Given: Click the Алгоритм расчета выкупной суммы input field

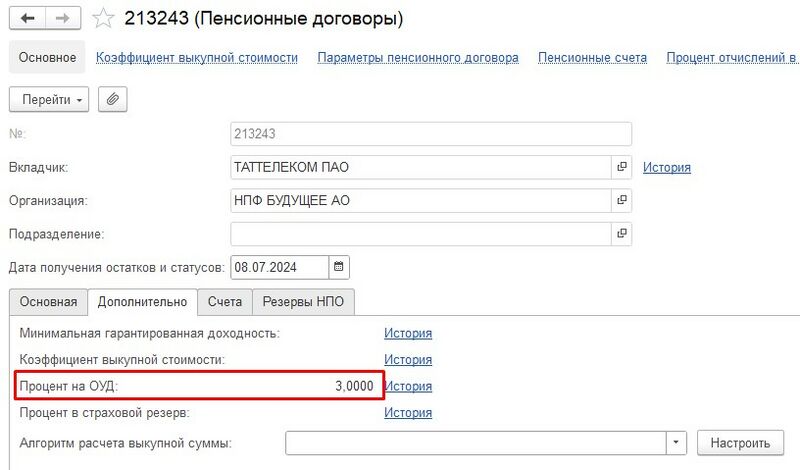Looking at the screenshot, I should tap(476, 443).
